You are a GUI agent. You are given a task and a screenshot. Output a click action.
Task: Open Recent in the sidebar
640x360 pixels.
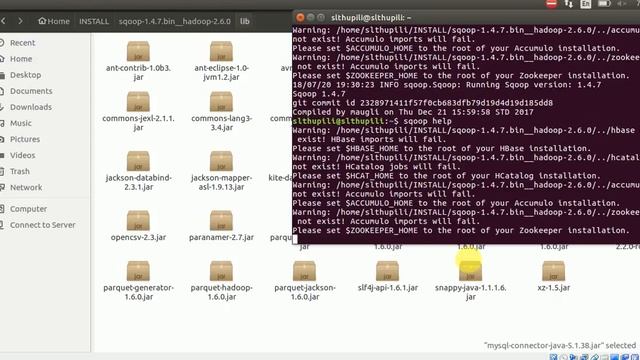click(22, 43)
